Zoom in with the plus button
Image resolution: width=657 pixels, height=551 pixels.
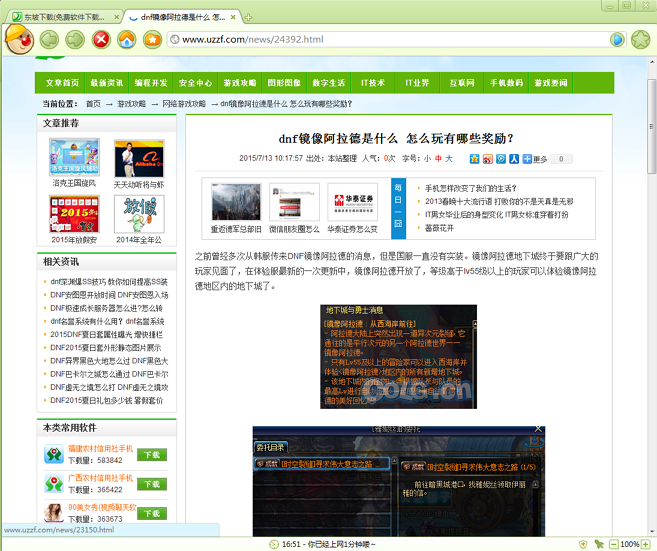point(646,544)
